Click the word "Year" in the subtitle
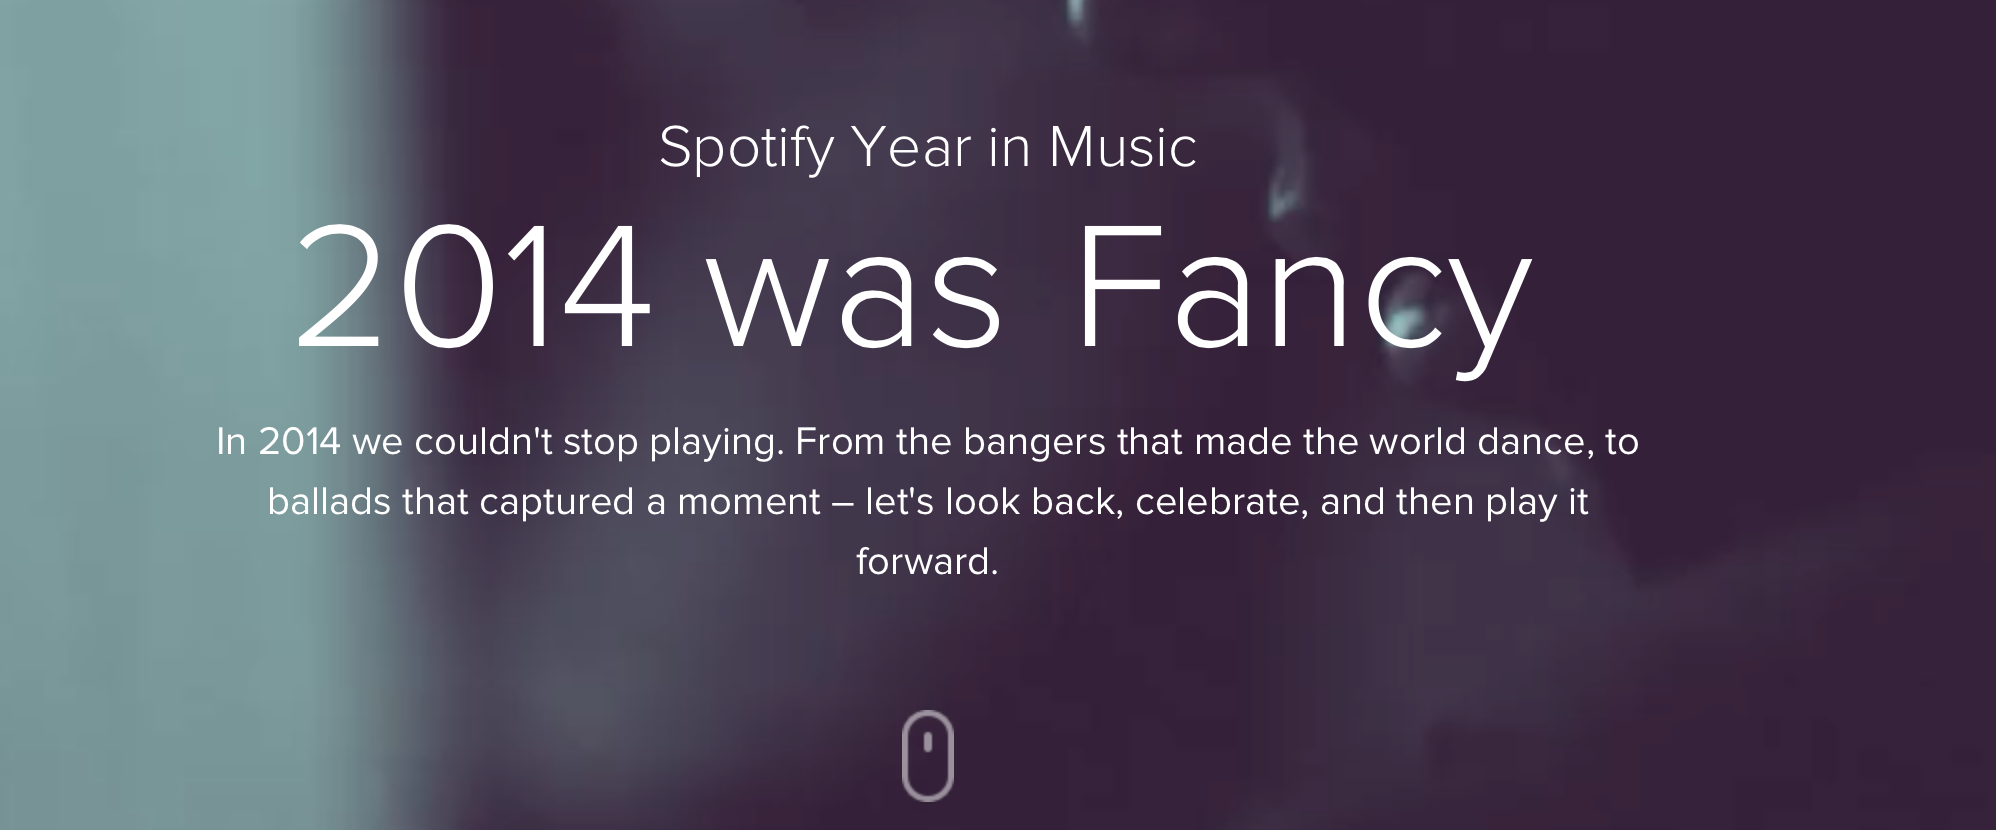Screen dimensions: 1996x830 911,148
